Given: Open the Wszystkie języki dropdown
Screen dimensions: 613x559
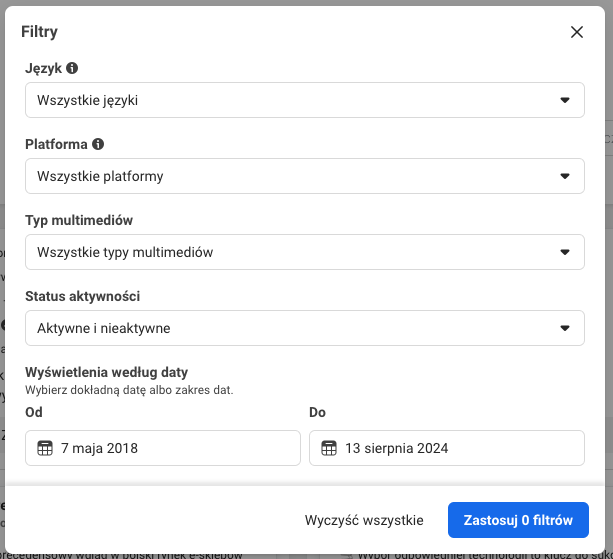Looking at the screenshot, I should pyautogui.click(x=305, y=100).
